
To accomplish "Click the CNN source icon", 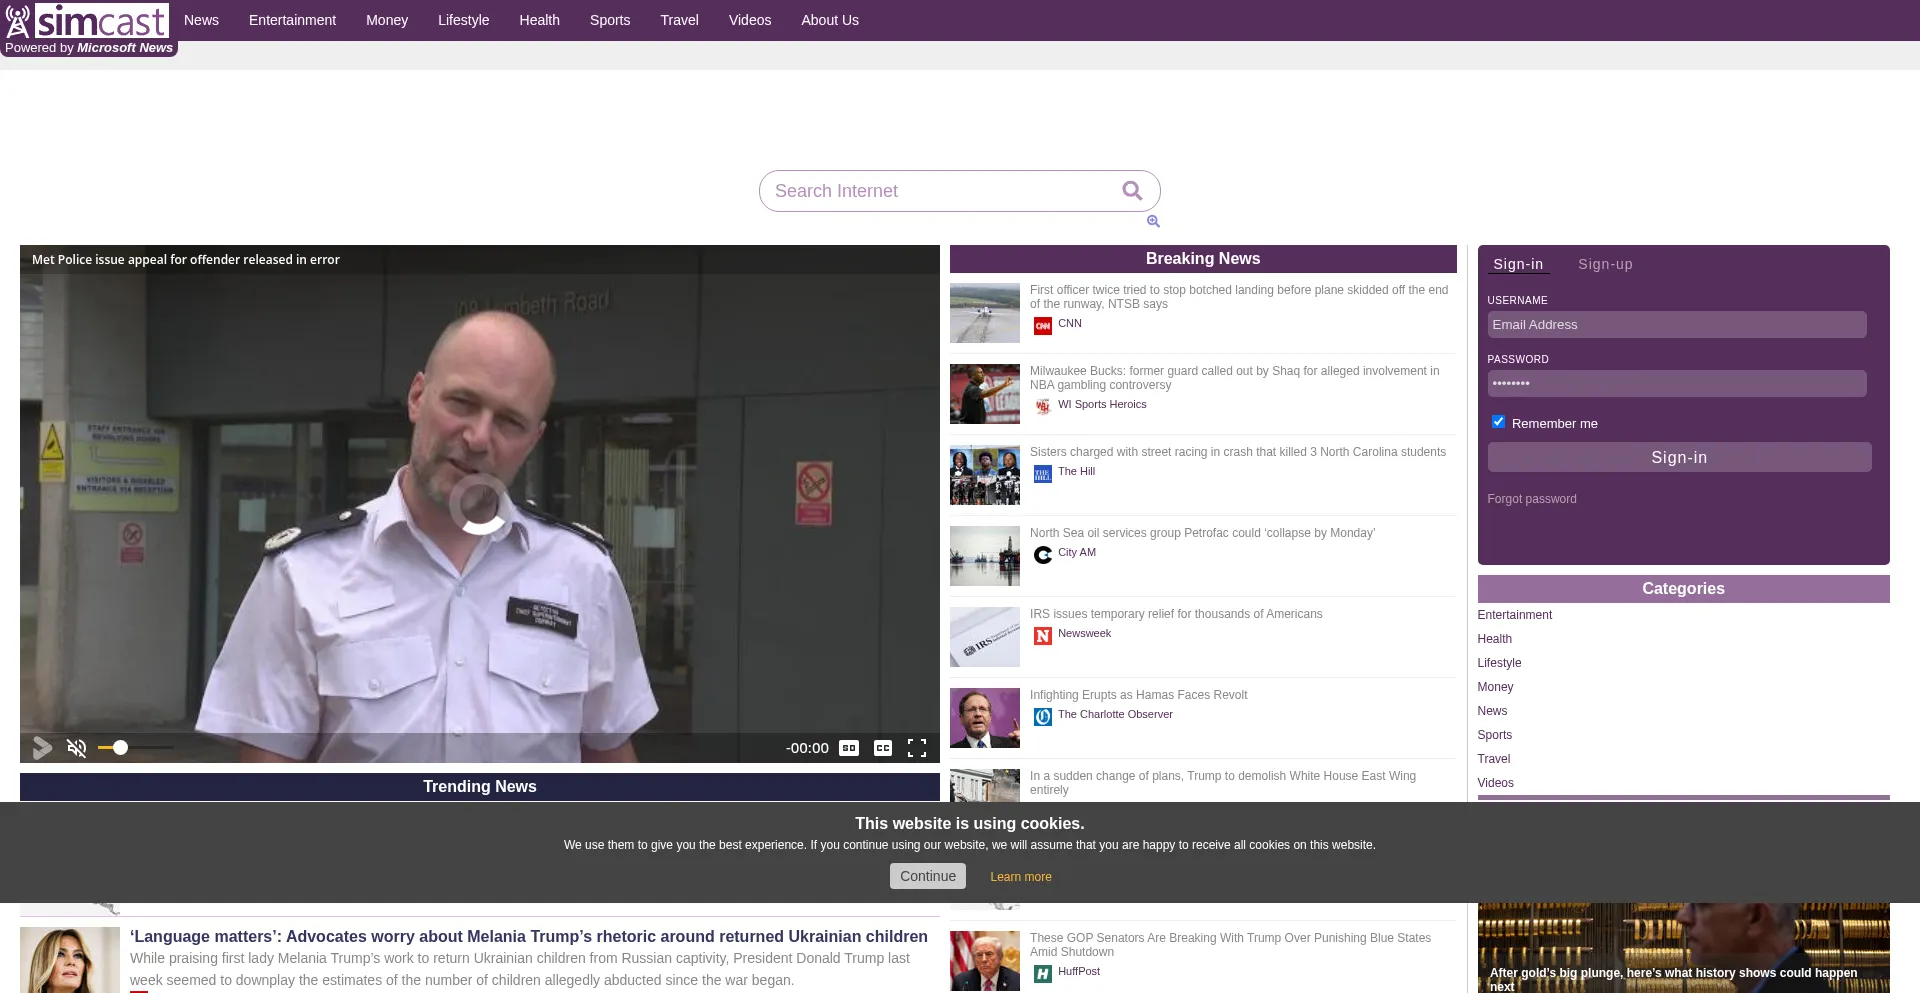I will click(x=1042, y=325).
